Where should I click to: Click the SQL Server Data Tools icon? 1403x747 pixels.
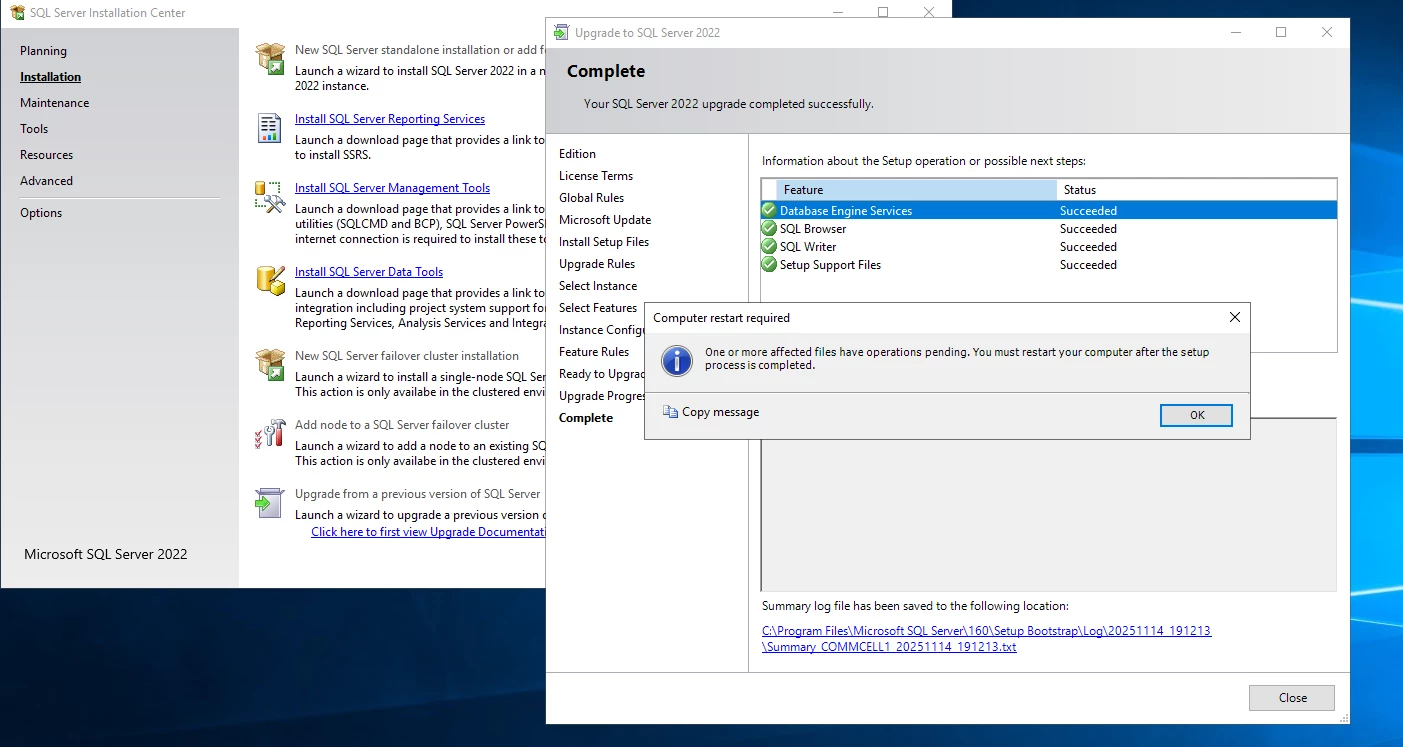point(270,280)
